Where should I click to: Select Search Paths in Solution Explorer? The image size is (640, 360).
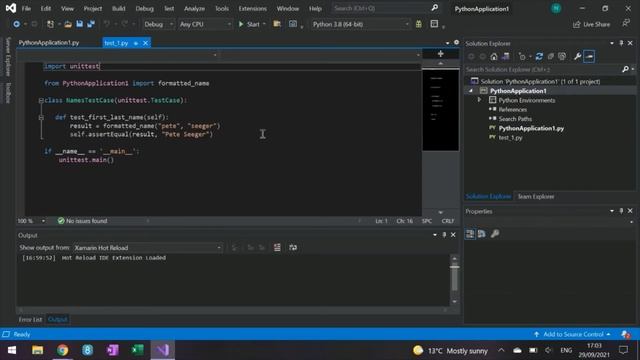pyautogui.click(x=515, y=119)
